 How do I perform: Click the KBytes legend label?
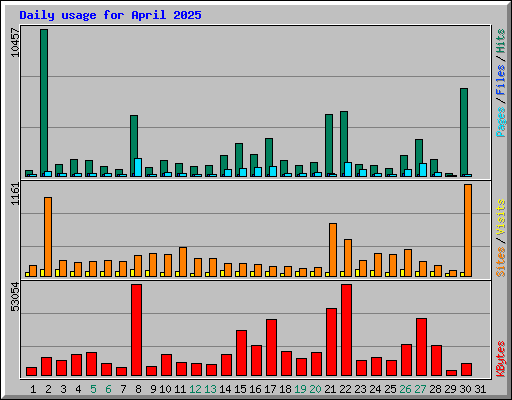(501, 359)
